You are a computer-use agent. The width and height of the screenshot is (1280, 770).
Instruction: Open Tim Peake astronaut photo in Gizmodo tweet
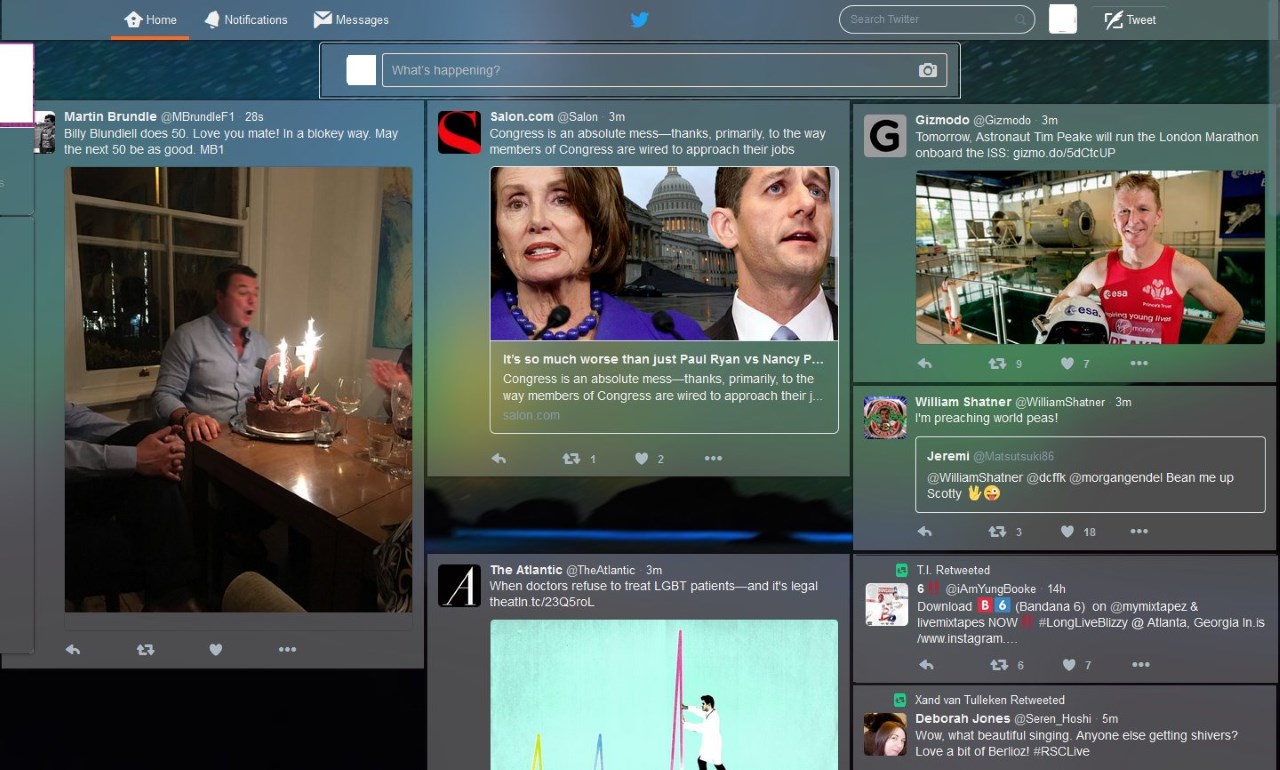pyautogui.click(x=1090, y=257)
